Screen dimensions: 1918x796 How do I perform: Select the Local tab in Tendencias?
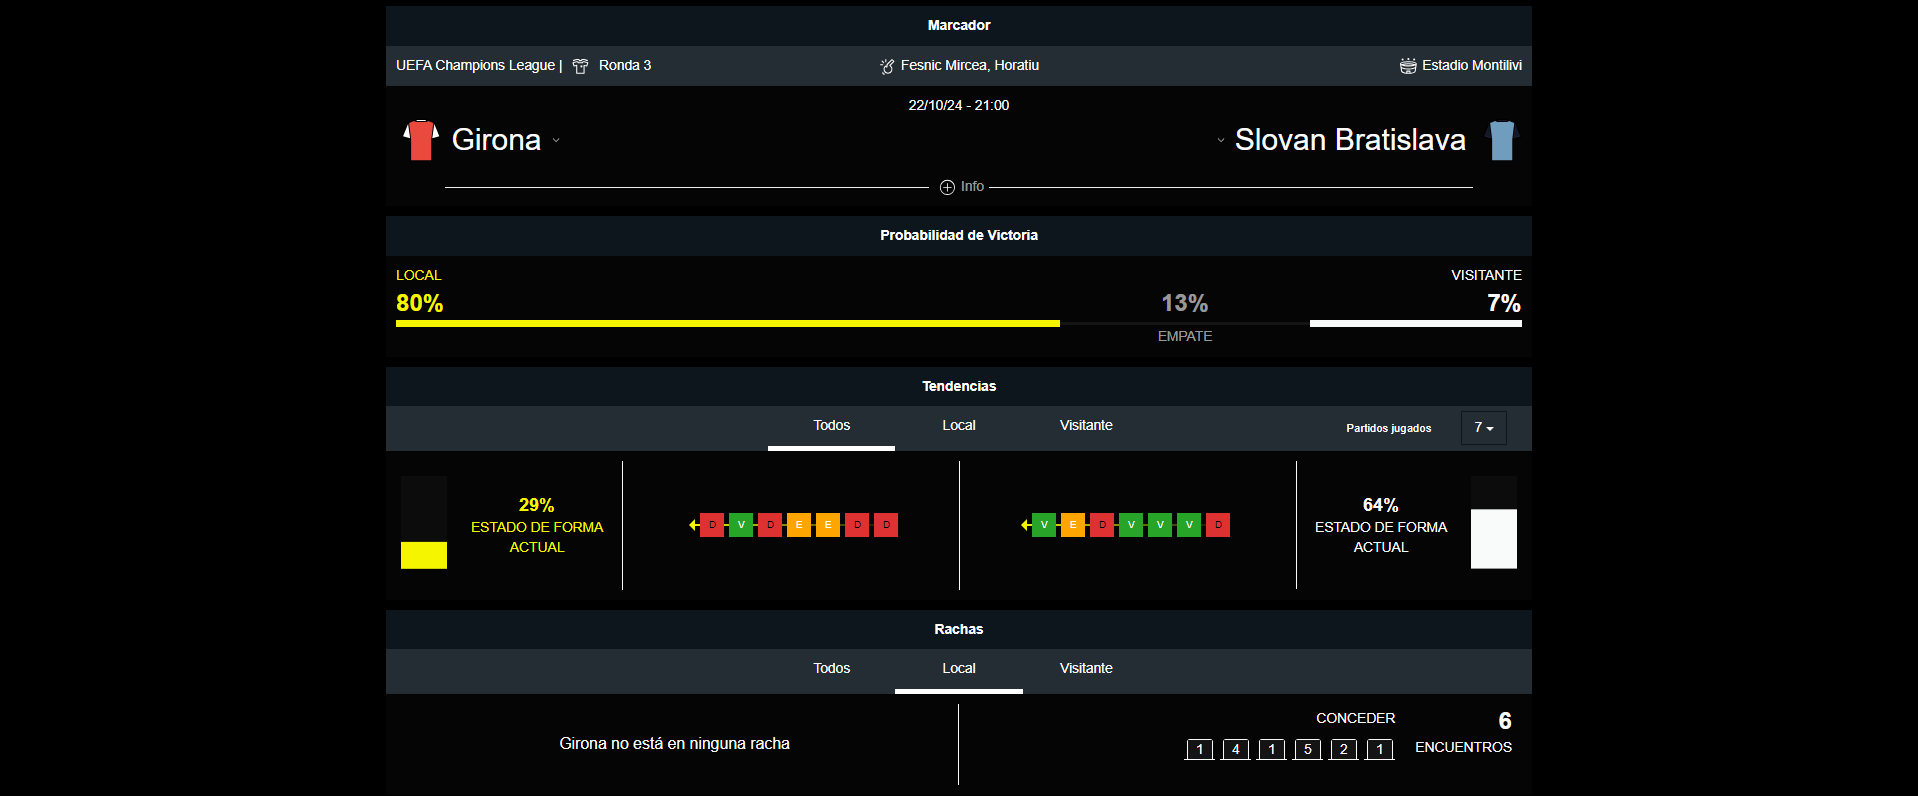click(959, 426)
